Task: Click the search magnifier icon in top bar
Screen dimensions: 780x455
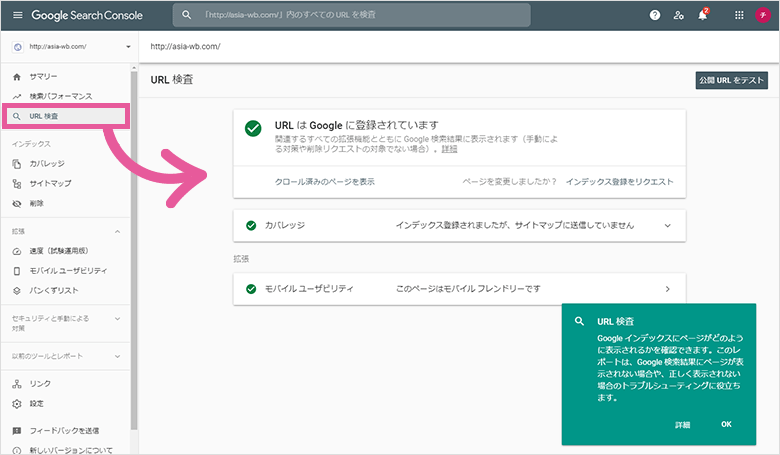Action: 187,15
